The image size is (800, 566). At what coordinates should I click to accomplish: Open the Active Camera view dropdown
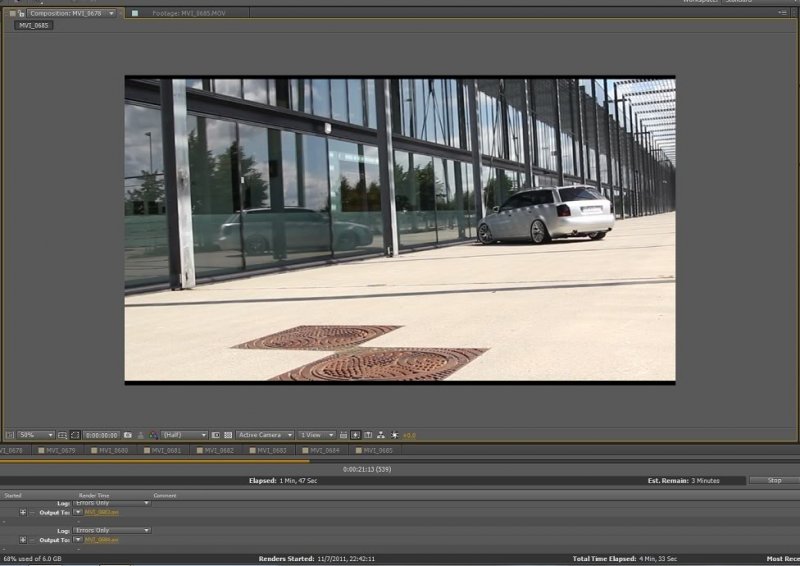[x=265, y=436]
